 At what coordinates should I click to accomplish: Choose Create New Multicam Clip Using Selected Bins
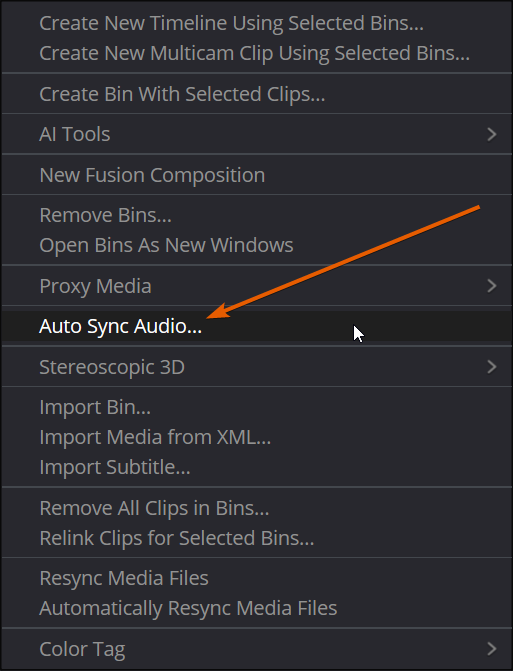click(257, 53)
